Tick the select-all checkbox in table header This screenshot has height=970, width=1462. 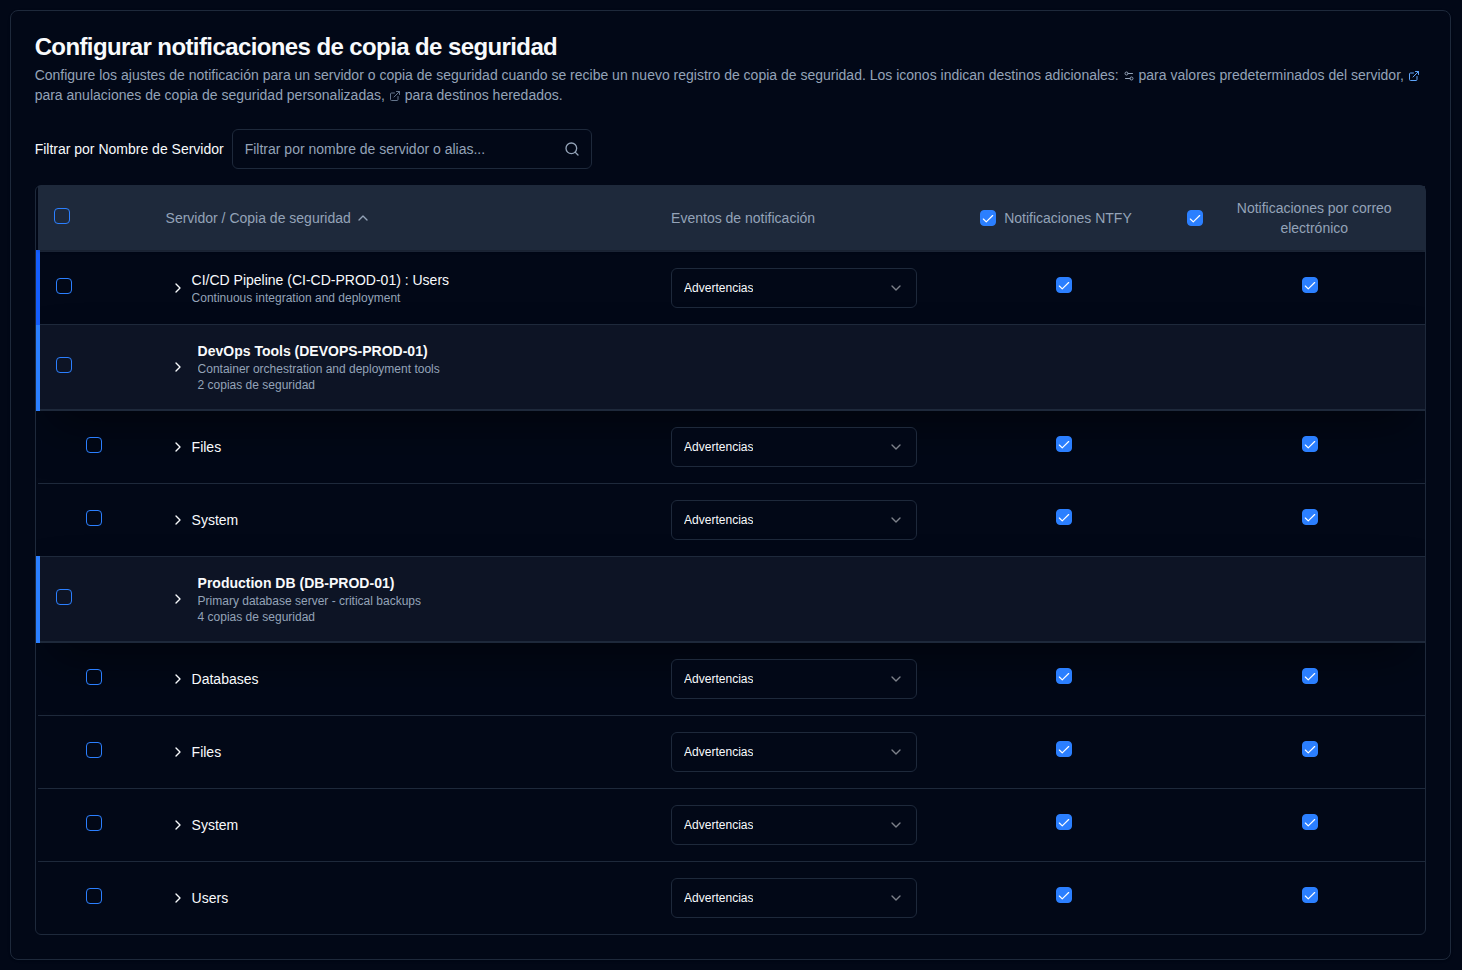(62, 216)
